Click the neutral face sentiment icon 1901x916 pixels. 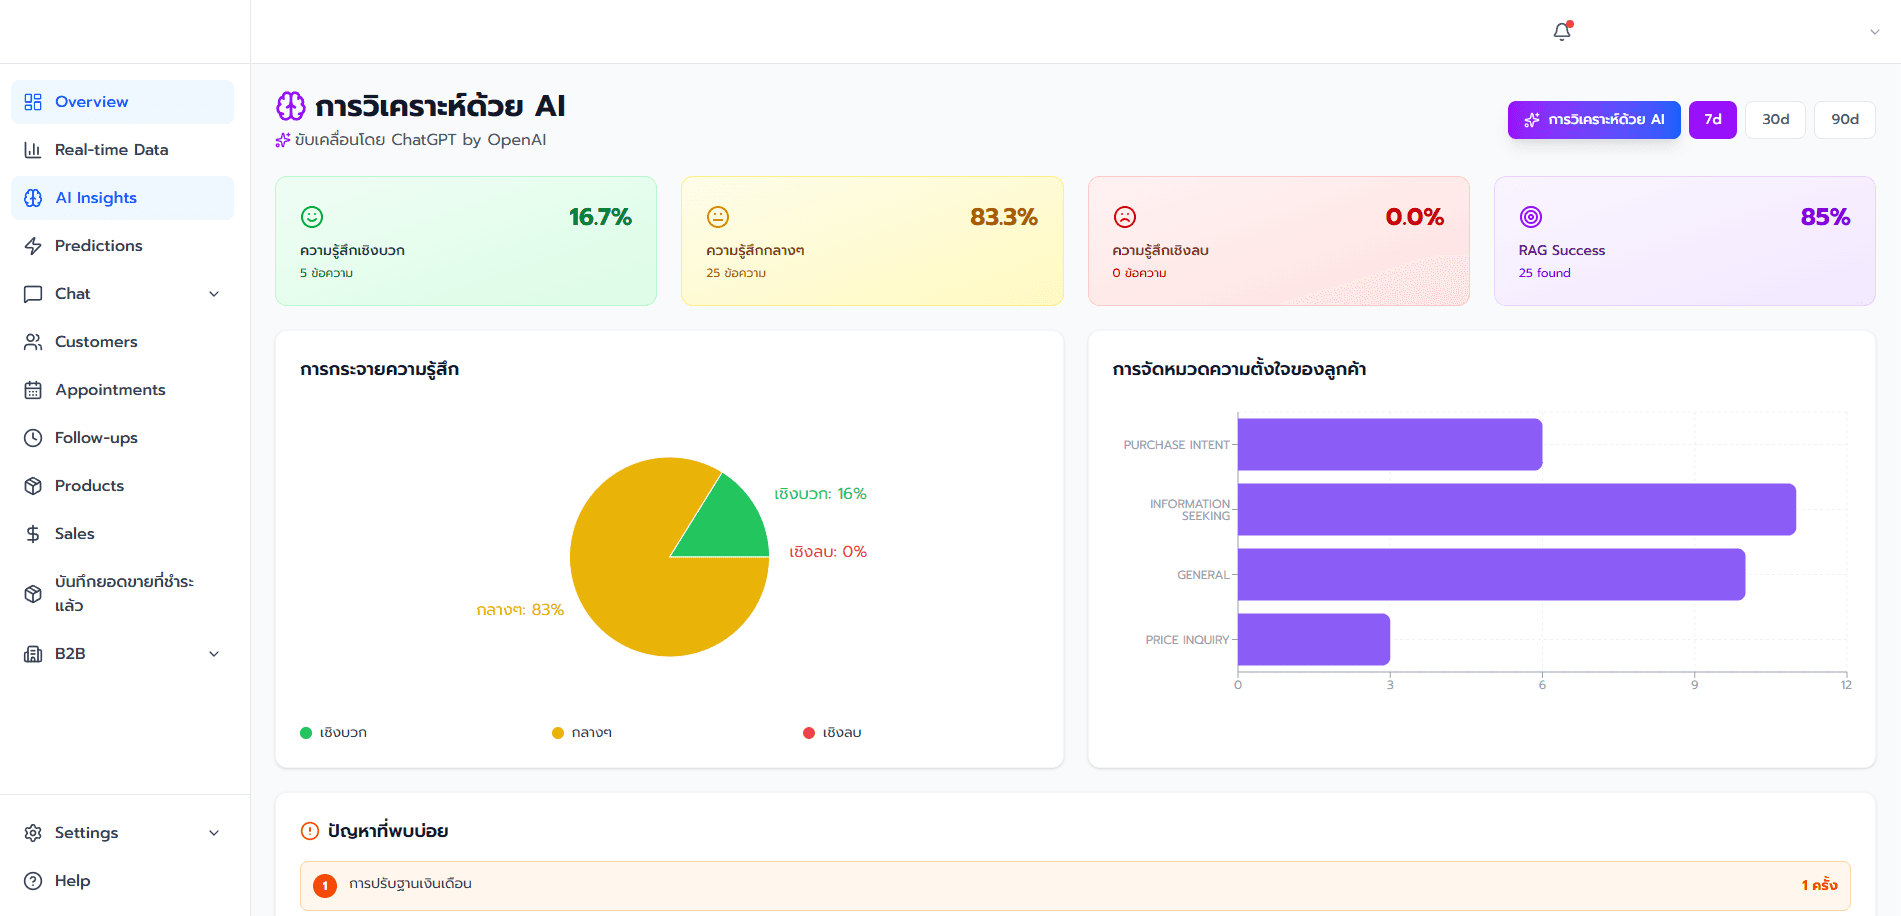[x=718, y=217]
